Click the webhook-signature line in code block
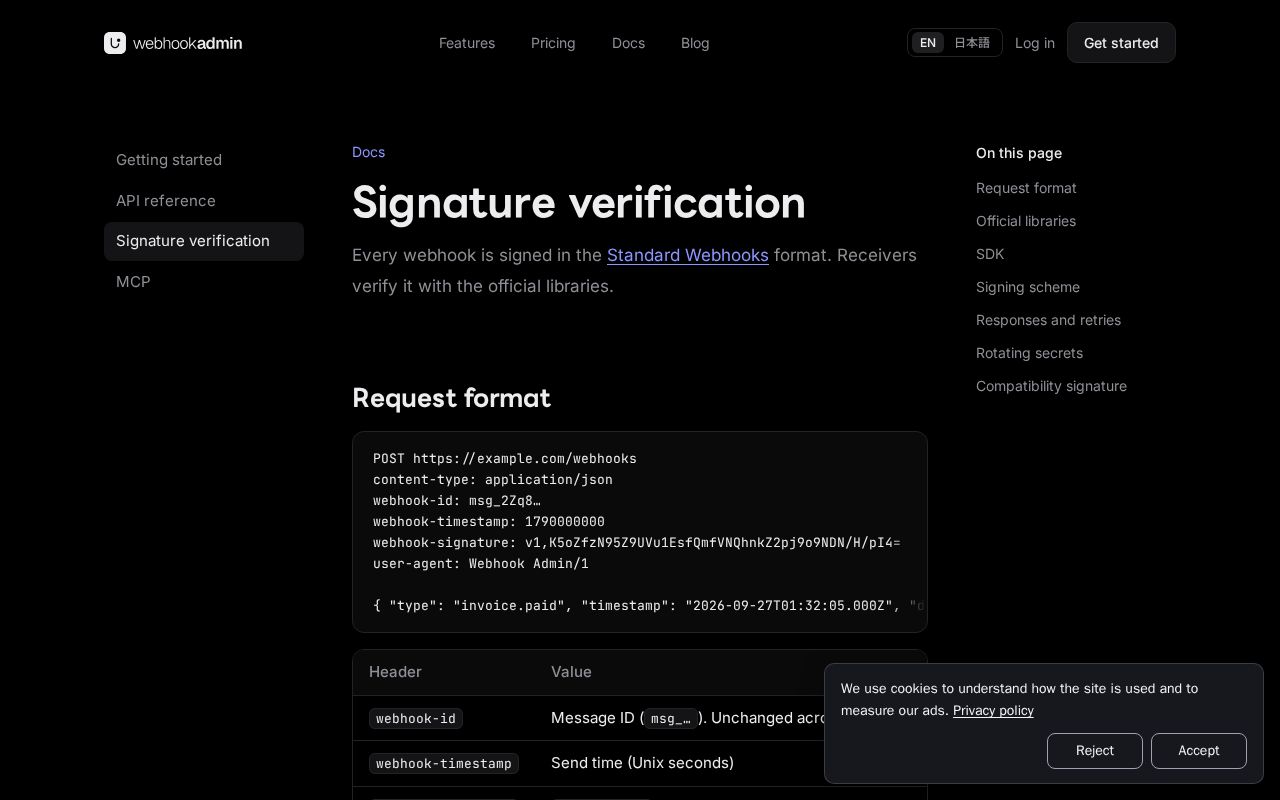 pos(636,543)
